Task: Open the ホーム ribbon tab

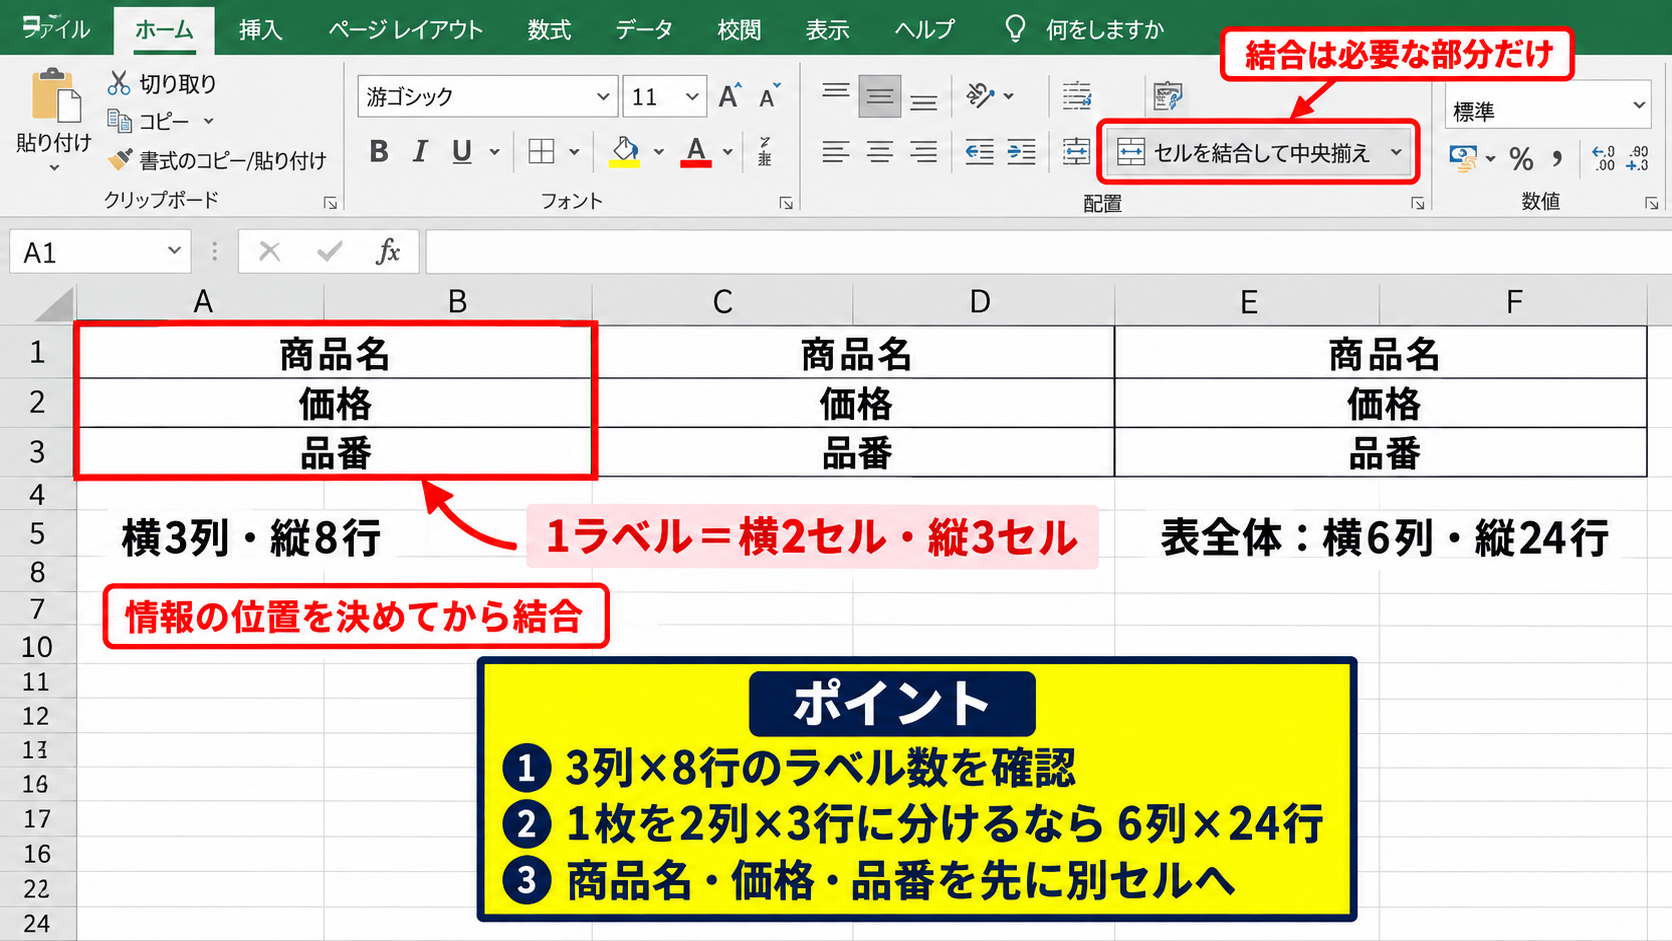Action: click(x=164, y=30)
